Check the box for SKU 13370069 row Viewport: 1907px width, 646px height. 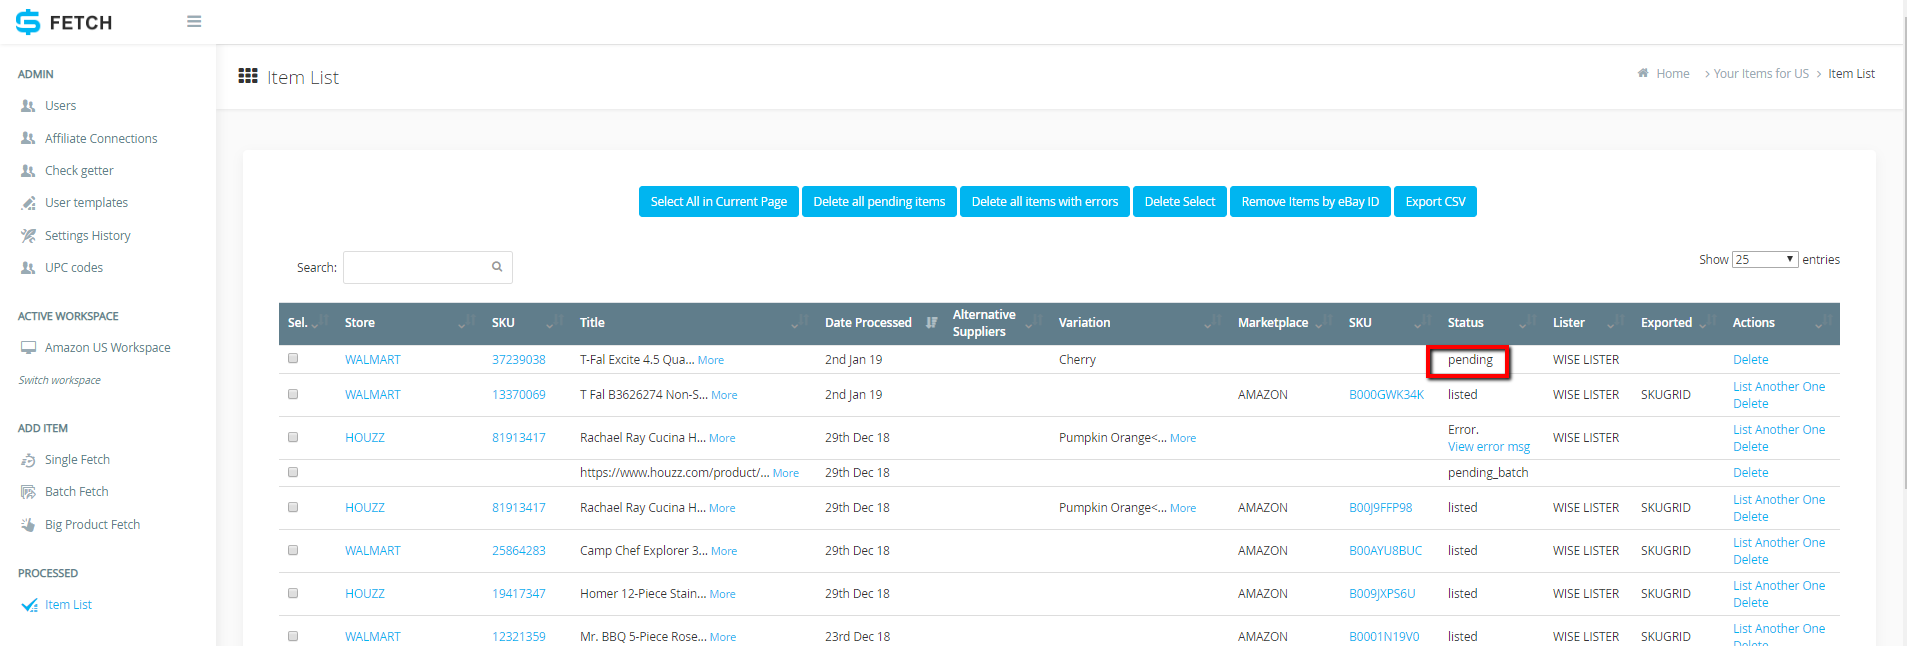tap(293, 394)
